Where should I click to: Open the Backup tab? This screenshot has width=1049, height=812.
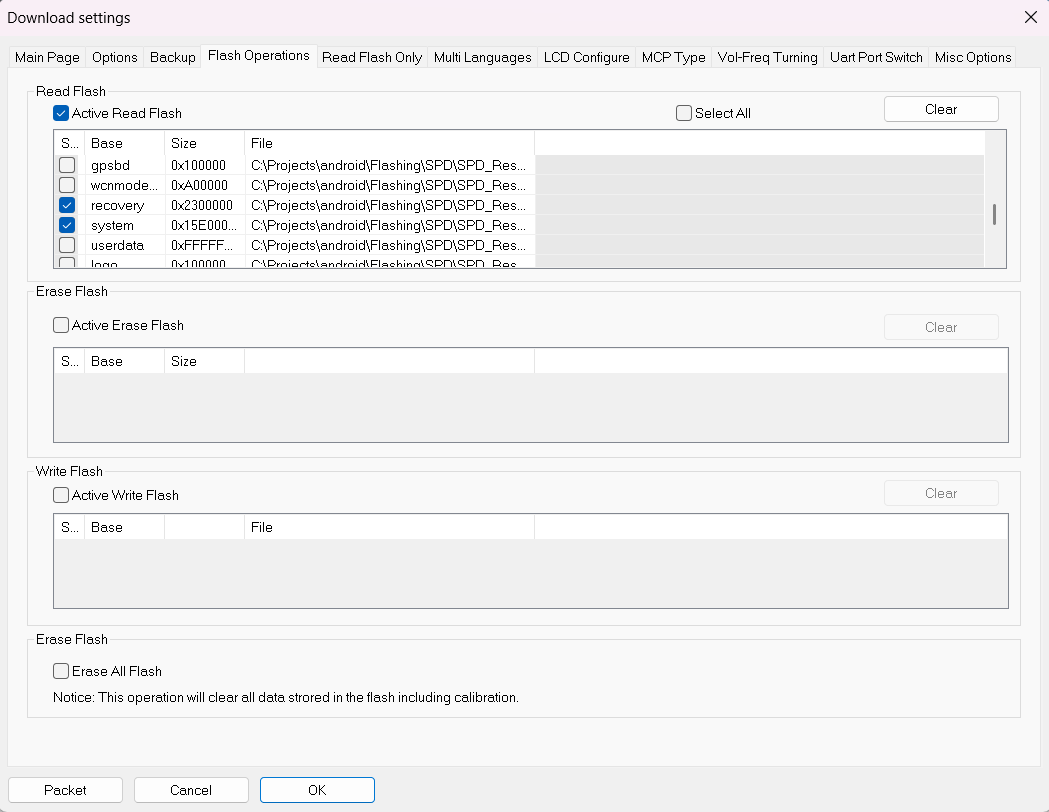[x=172, y=57]
